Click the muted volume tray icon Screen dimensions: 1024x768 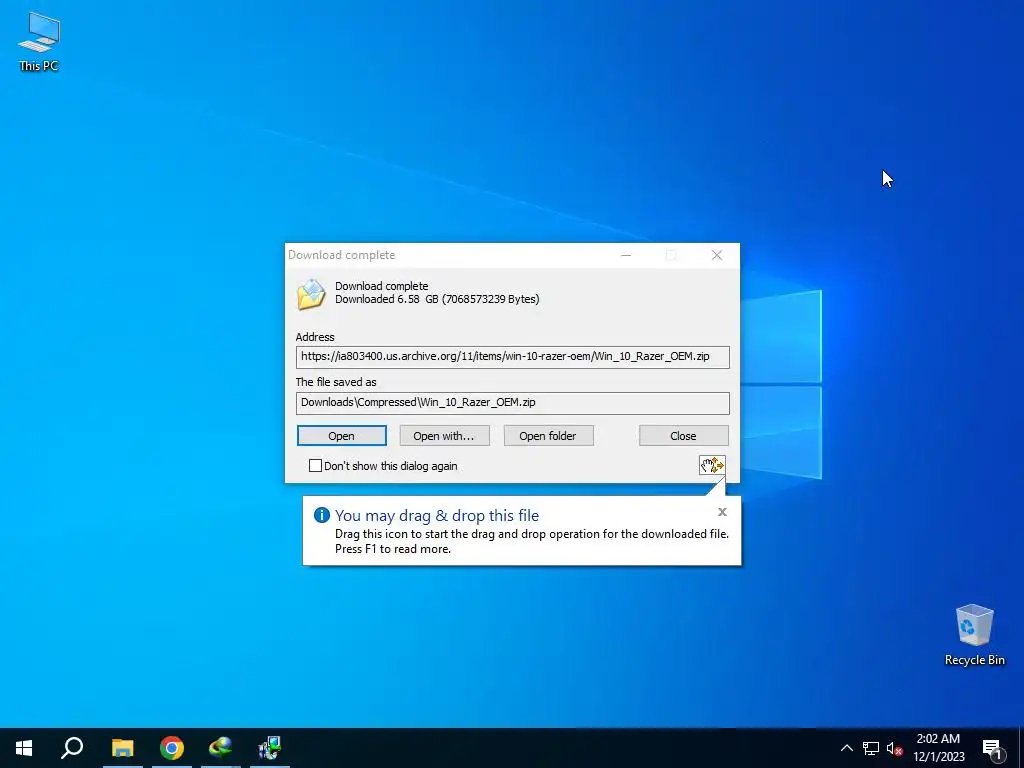coord(894,748)
